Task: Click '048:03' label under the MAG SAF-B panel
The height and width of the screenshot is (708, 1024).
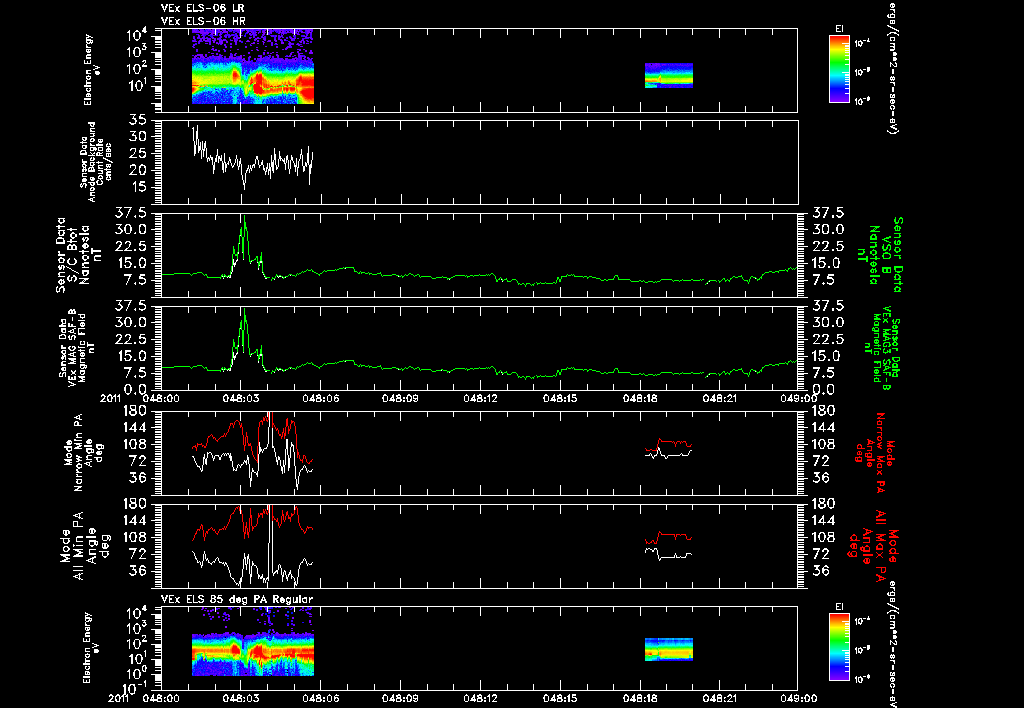Action: [240, 398]
